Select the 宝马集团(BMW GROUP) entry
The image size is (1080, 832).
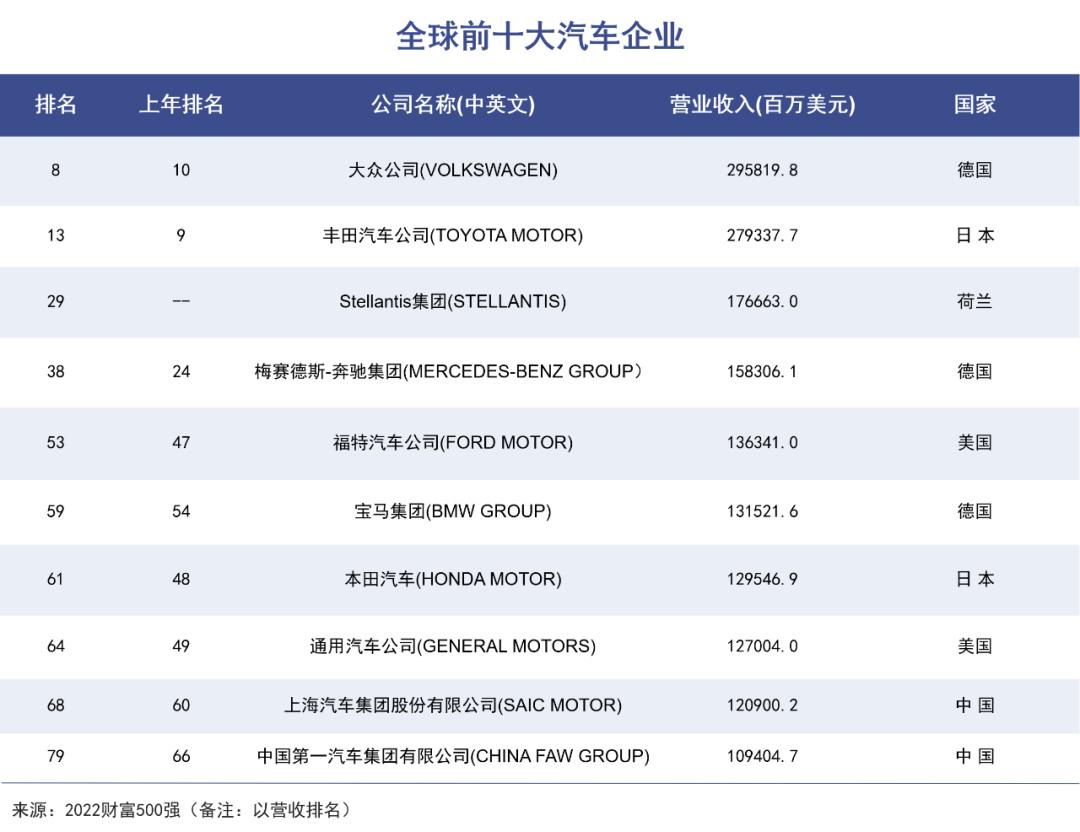click(453, 511)
